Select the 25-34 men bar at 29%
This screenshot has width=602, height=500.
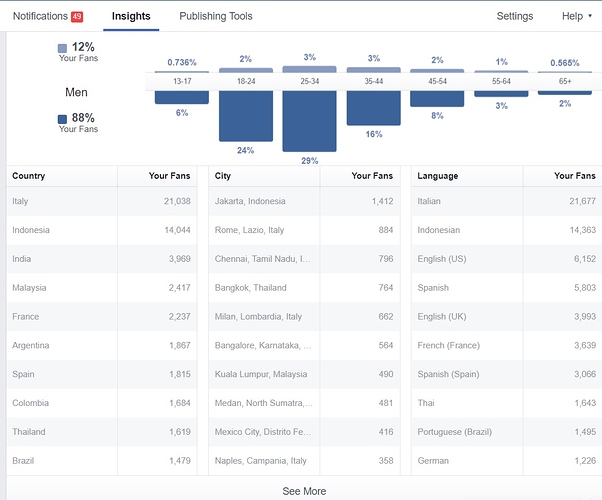(310, 121)
